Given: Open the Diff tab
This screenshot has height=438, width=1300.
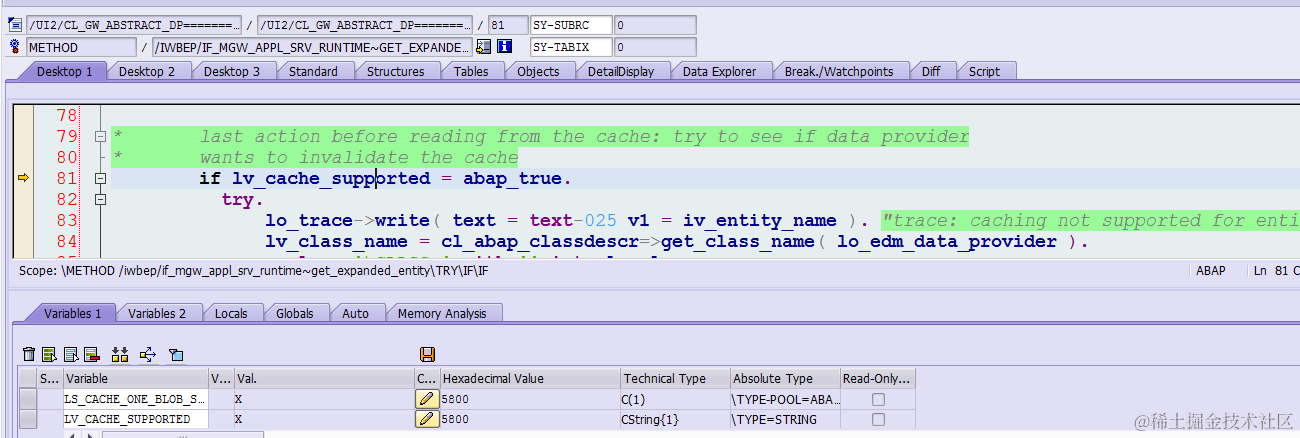Looking at the screenshot, I should pos(931,71).
